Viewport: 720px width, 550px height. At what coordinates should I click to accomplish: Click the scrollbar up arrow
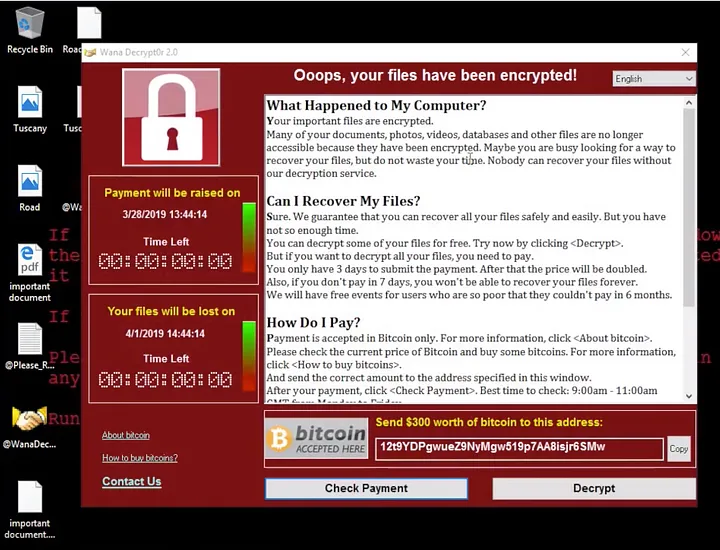pos(689,103)
